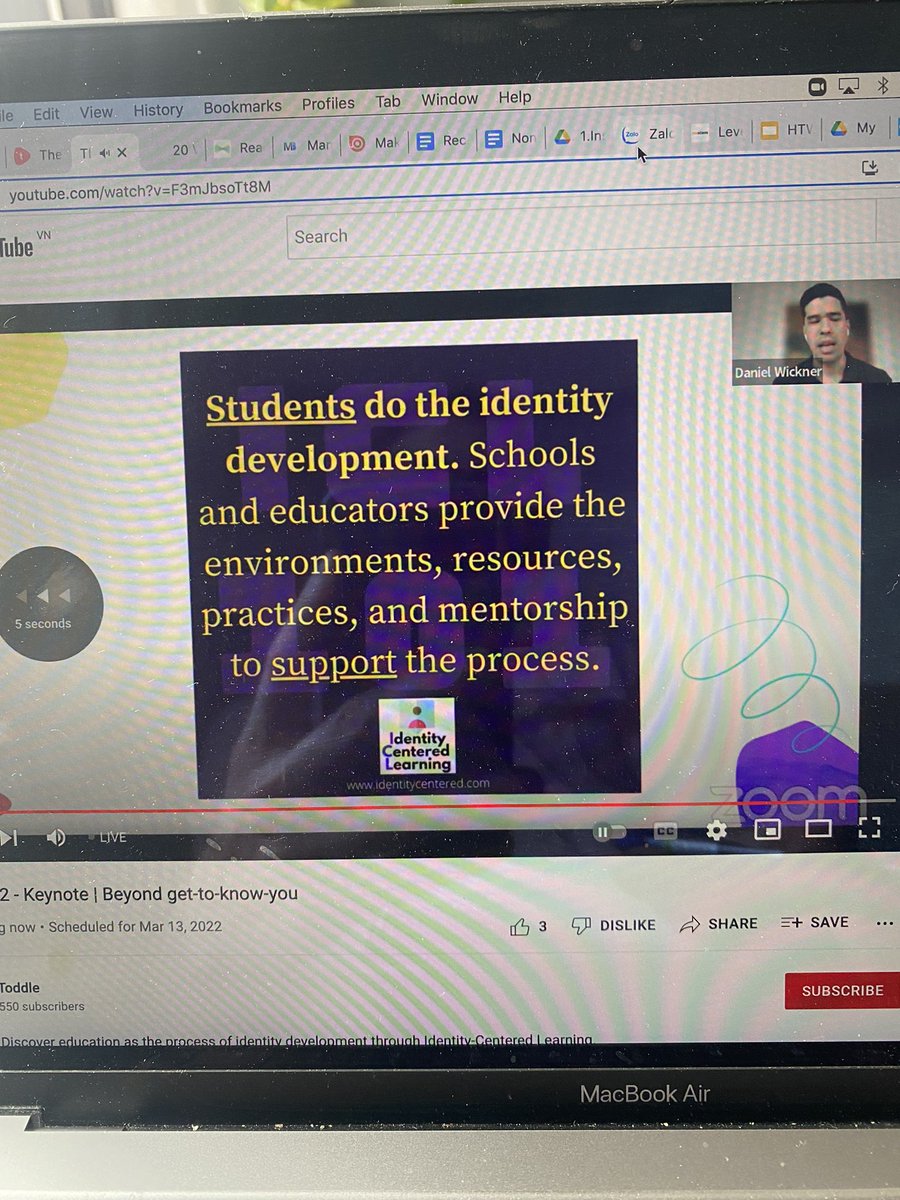Switch to the 'Rec' Google Docs tab
The height and width of the screenshot is (1200, 900).
point(442,142)
